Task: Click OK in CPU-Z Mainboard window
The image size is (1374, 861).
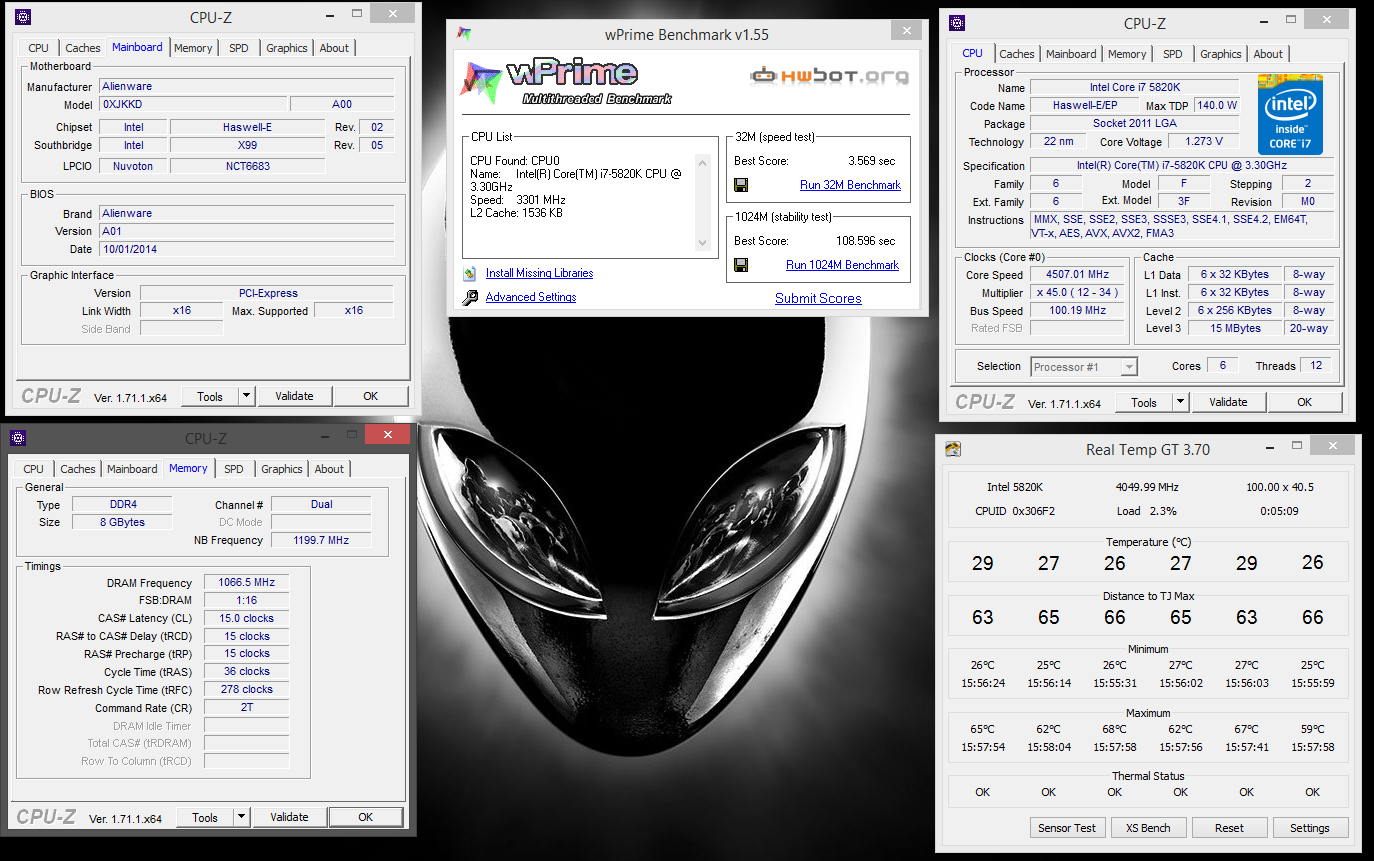Action: (371, 396)
